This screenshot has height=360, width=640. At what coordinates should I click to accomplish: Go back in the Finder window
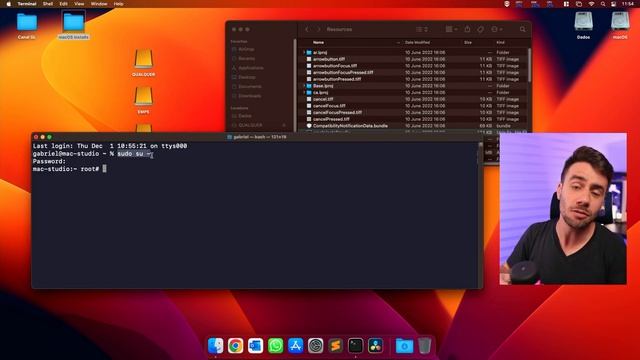(307, 29)
